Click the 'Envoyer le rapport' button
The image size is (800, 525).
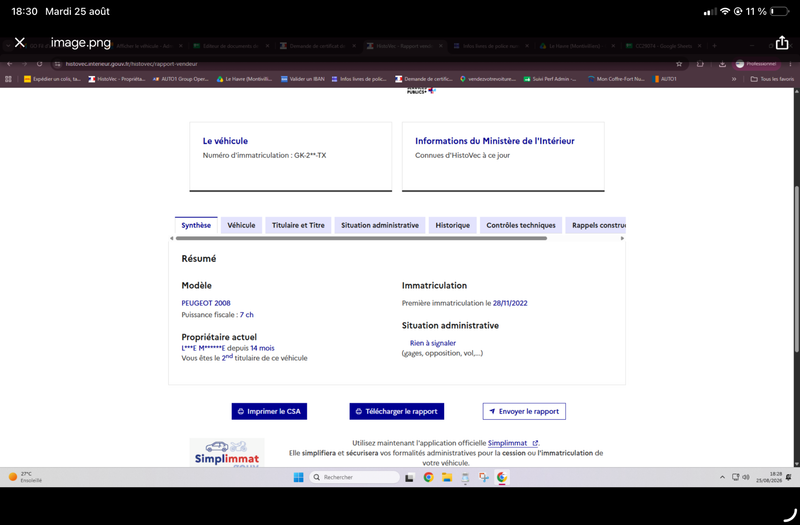(524, 411)
